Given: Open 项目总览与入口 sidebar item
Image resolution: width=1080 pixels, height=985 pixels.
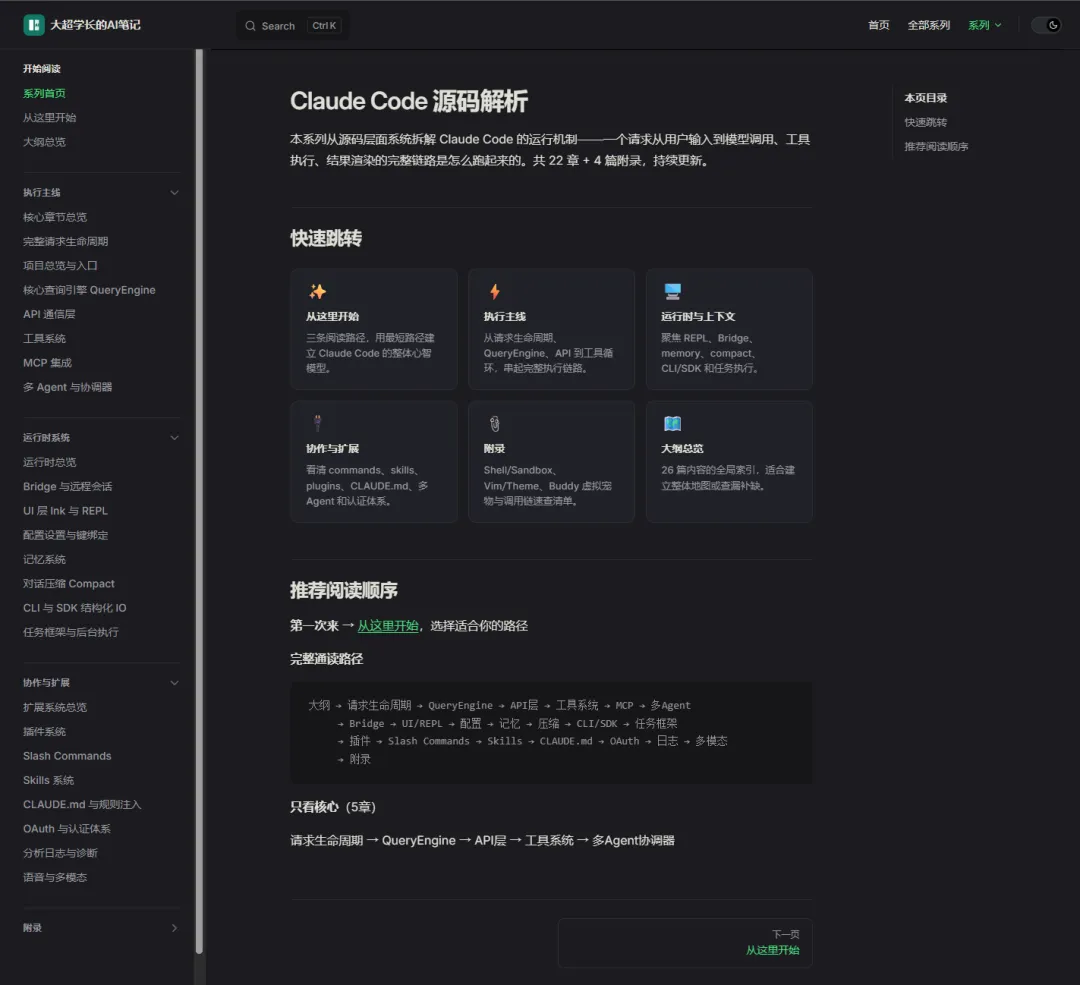Looking at the screenshot, I should click(x=60, y=265).
